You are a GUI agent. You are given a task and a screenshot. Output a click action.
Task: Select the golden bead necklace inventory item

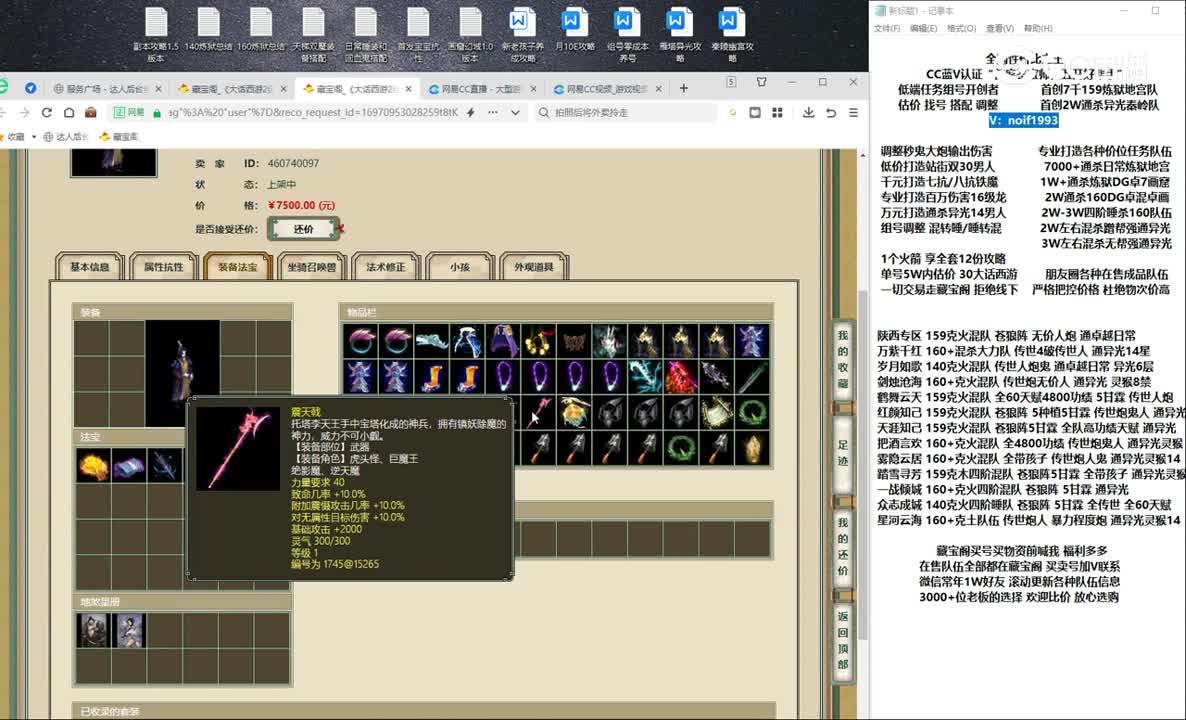539,341
